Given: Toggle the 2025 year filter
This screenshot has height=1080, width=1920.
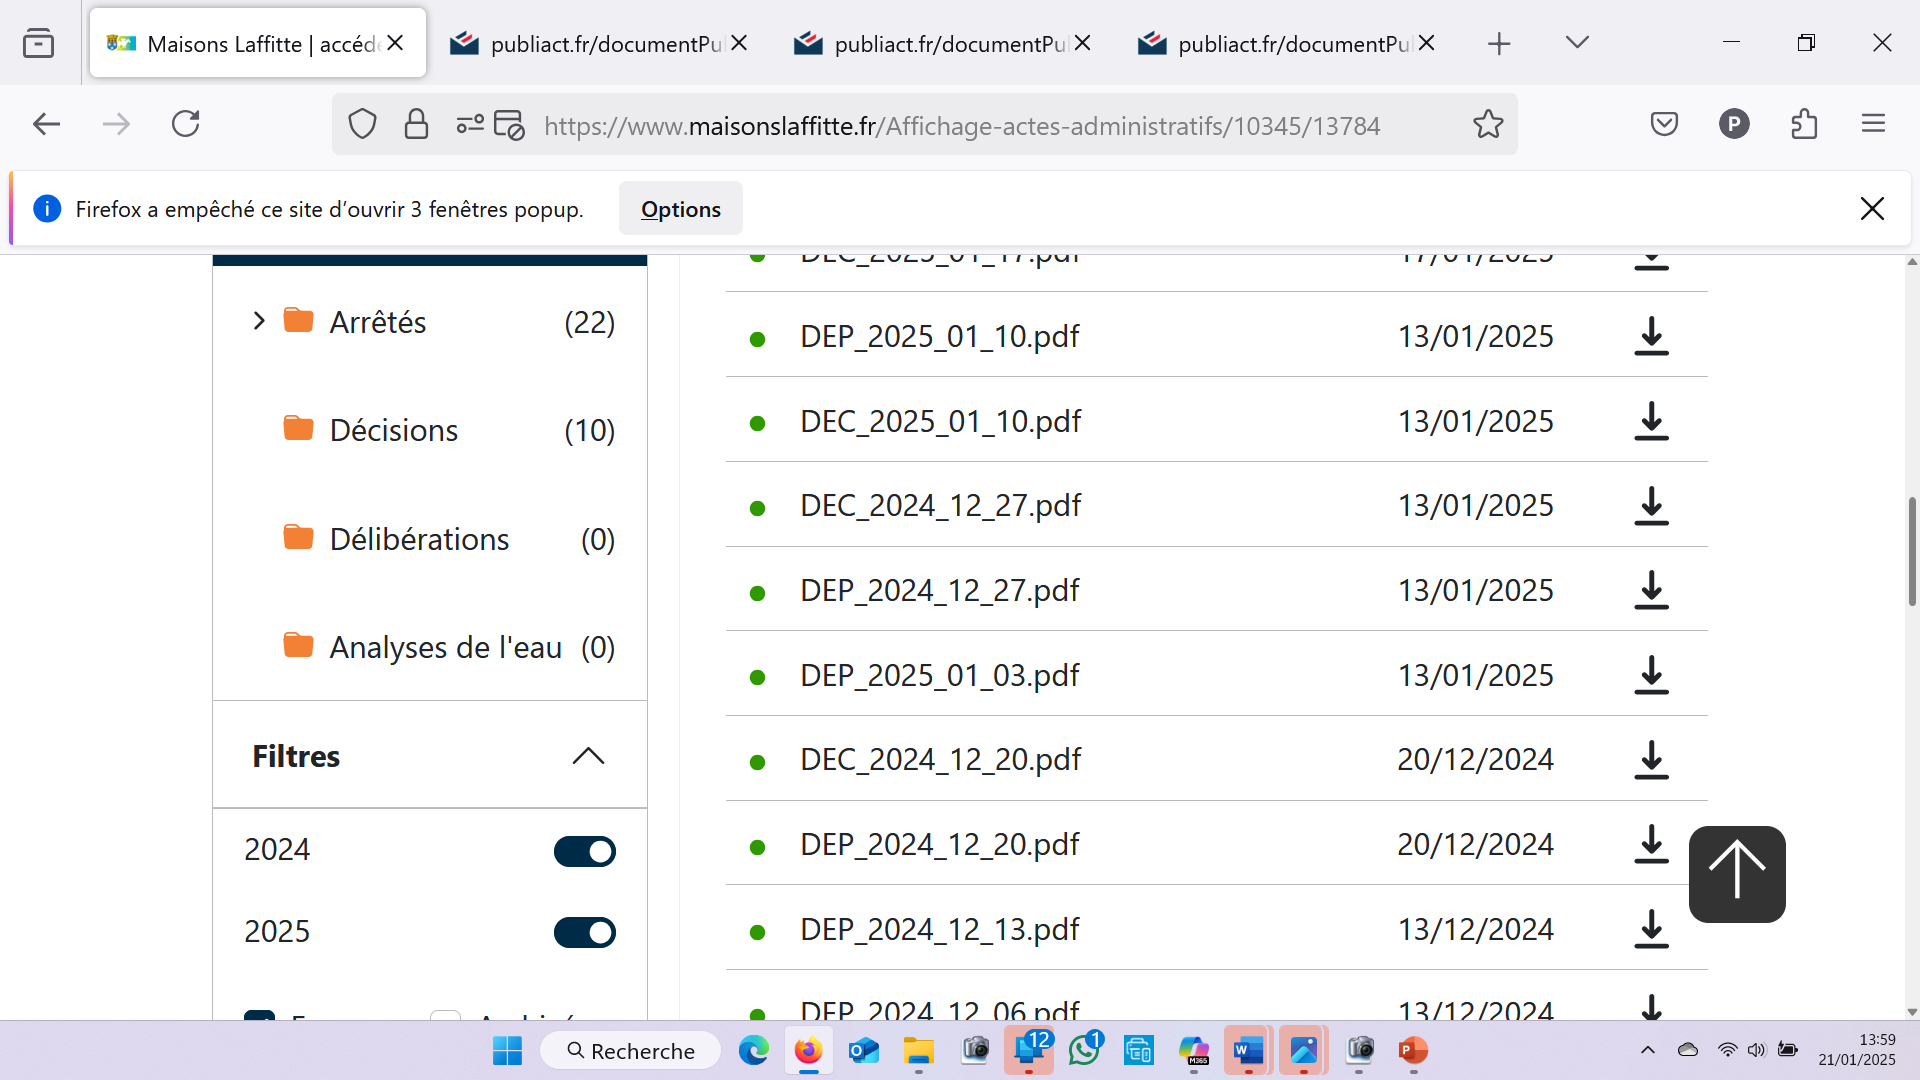Looking at the screenshot, I should pos(585,932).
